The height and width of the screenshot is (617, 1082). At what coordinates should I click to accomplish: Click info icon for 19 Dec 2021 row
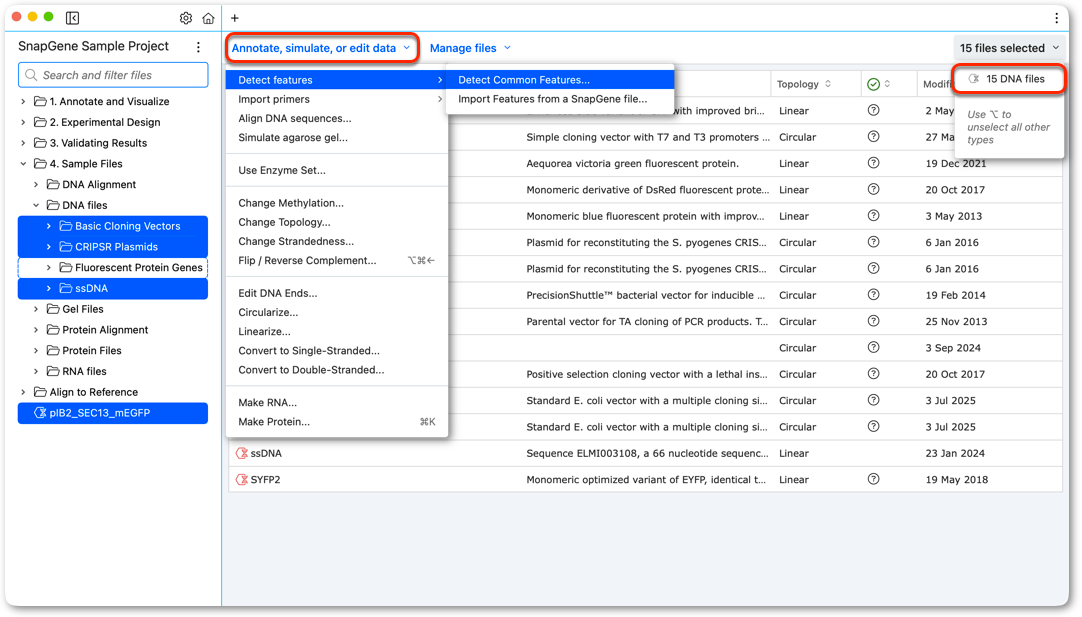(x=874, y=163)
